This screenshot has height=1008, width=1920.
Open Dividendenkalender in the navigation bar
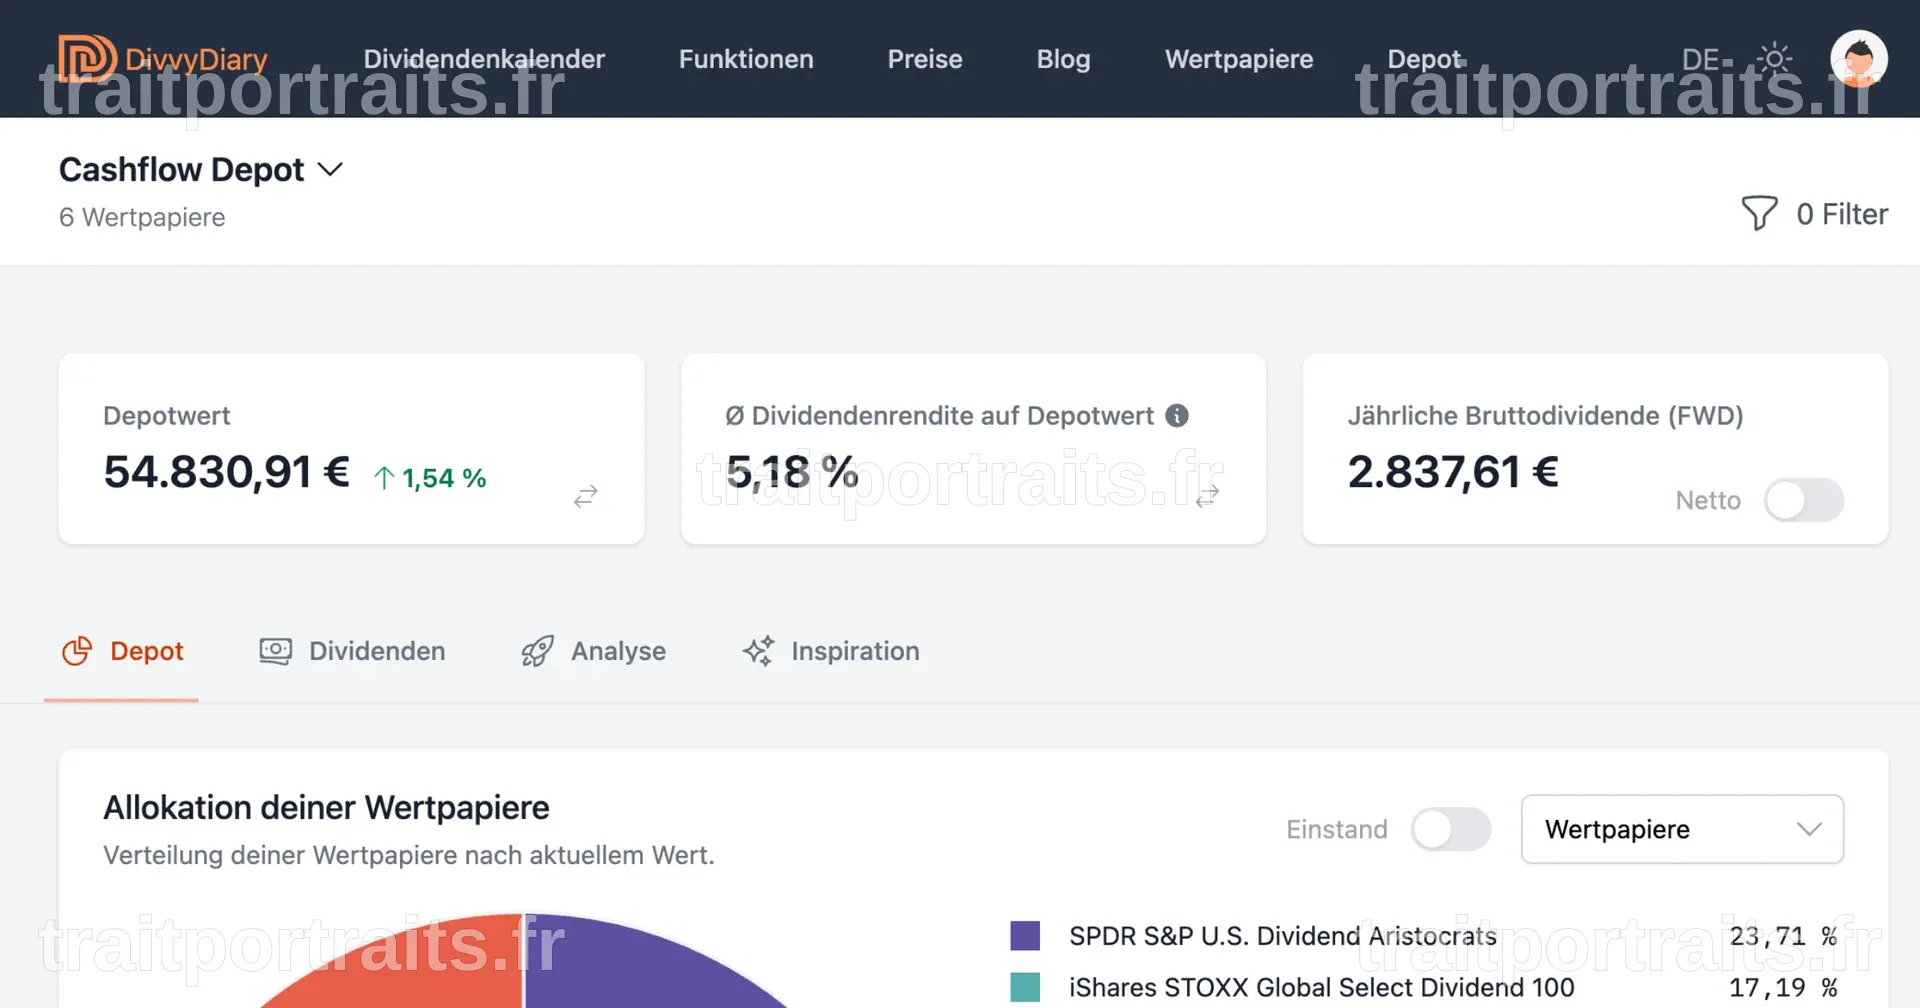pos(484,59)
